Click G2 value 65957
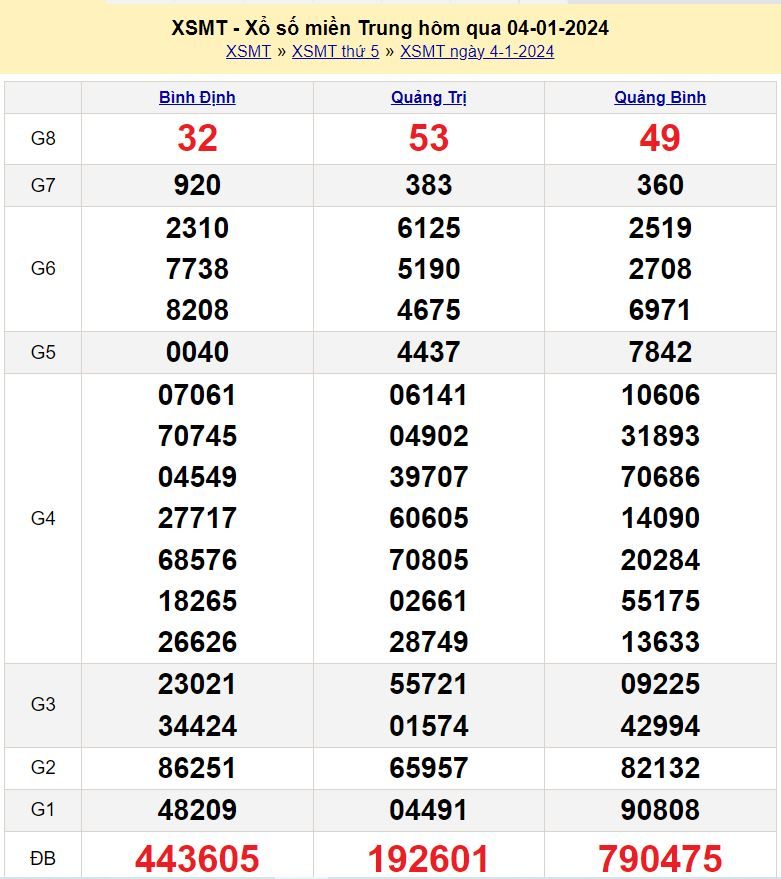This screenshot has width=781, height=879. [429, 768]
